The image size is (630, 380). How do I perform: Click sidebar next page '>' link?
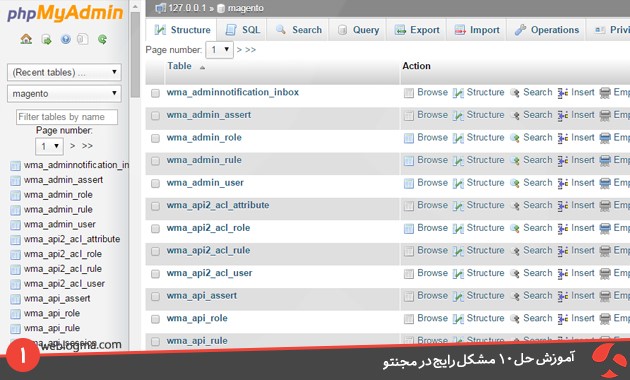pos(72,146)
